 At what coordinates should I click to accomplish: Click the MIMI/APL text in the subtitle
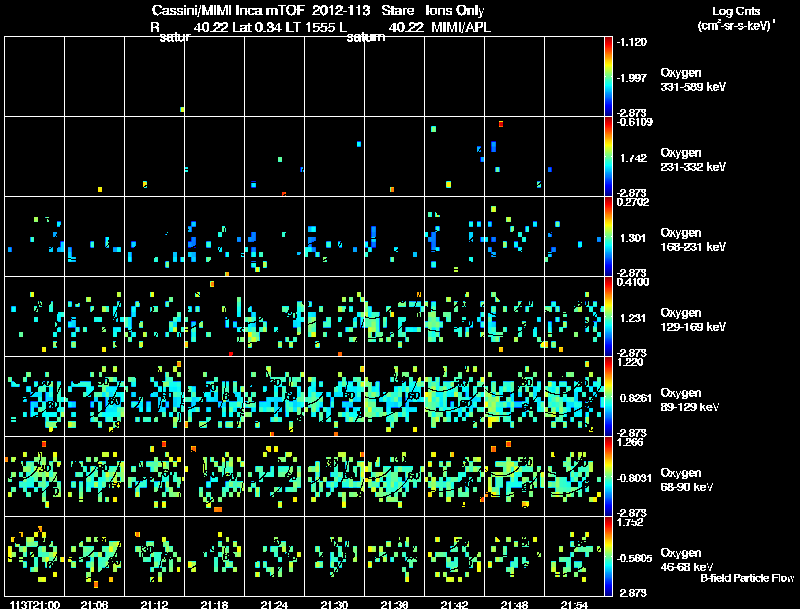pyautogui.click(x=461, y=27)
